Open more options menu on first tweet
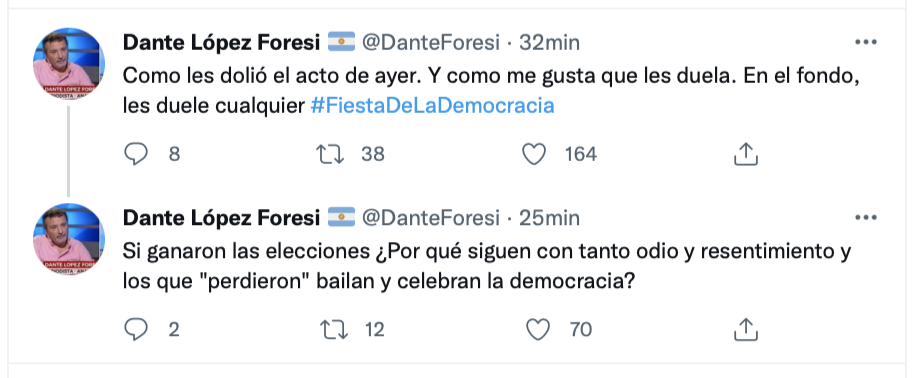914x378 pixels. 866,42
